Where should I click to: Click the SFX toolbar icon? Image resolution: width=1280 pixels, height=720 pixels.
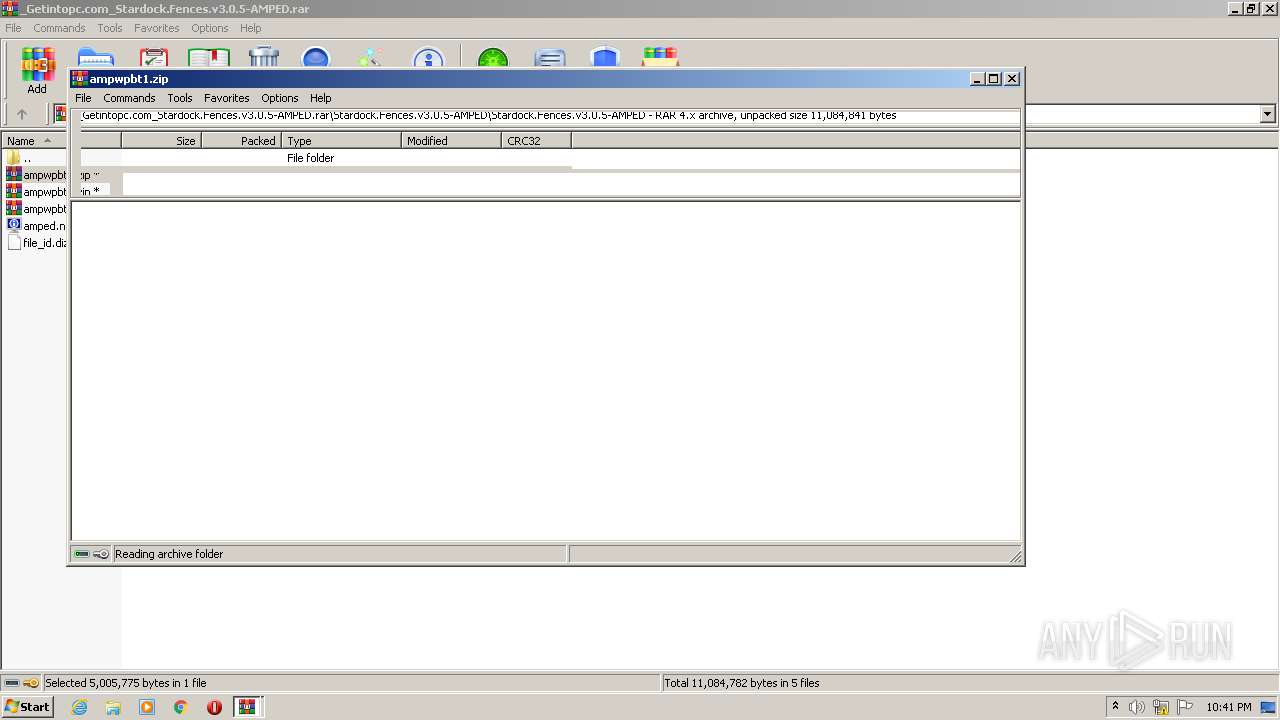(x=661, y=58)
